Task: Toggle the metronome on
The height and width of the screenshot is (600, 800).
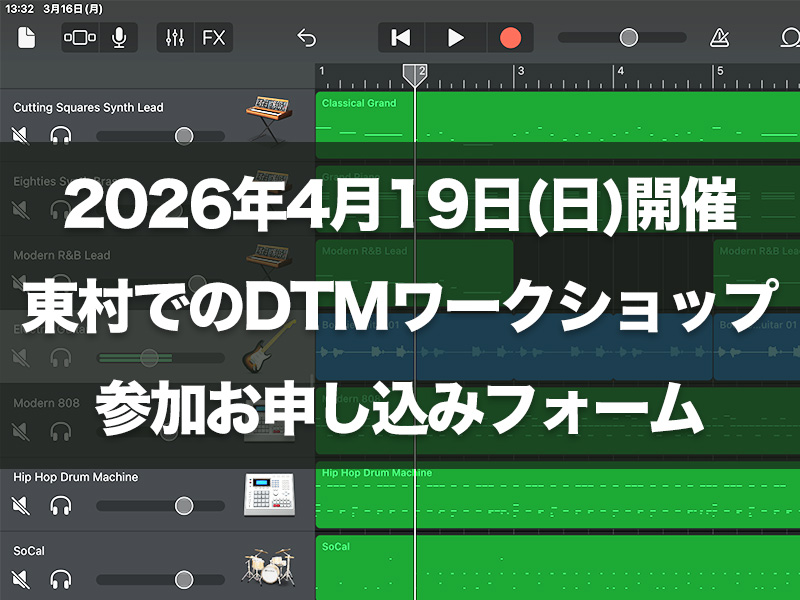Action: [x=719, y=38]
